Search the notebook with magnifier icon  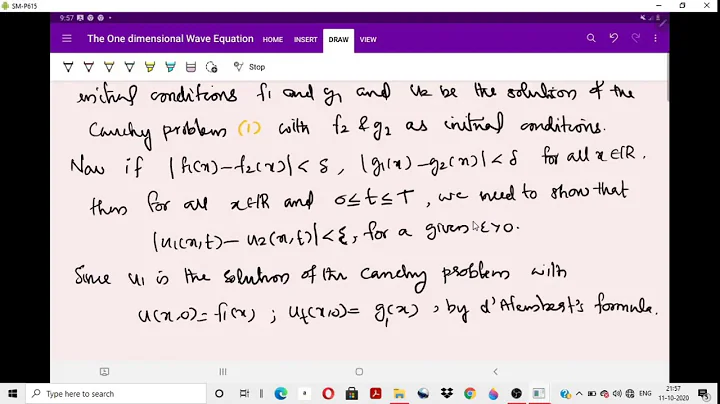[591, 38]
